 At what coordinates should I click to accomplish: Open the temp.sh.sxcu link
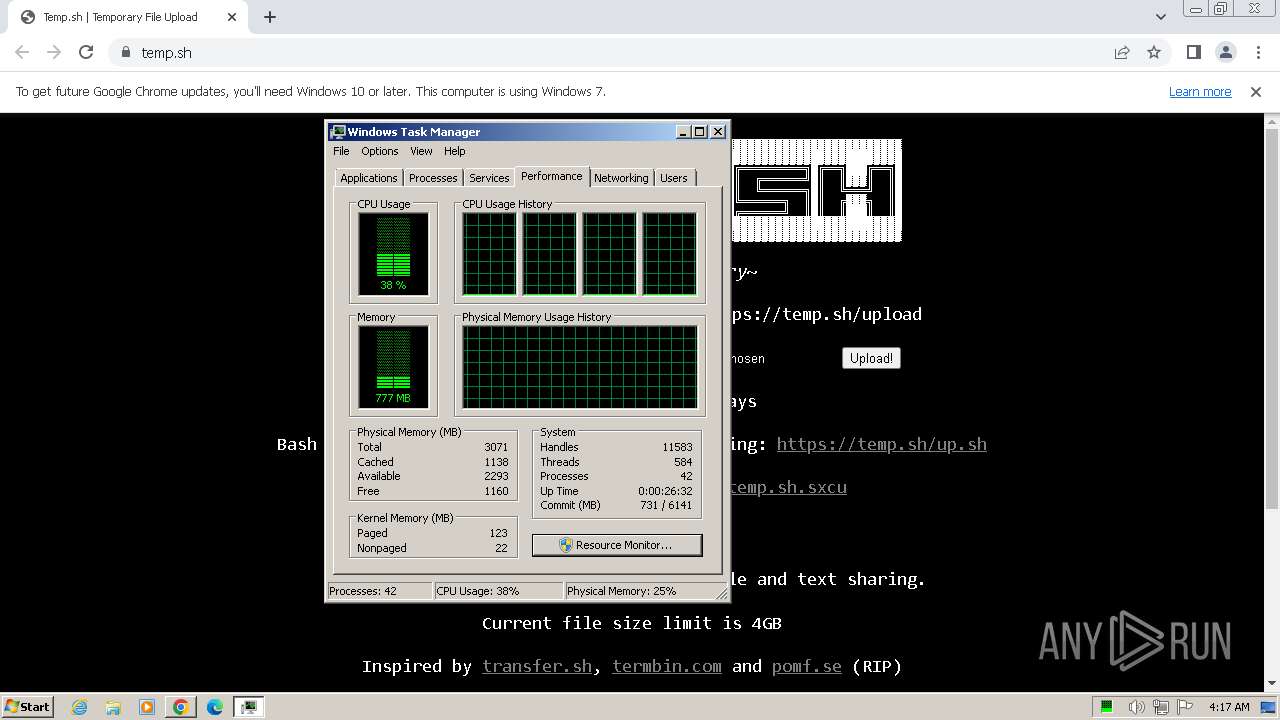(788, 487)
